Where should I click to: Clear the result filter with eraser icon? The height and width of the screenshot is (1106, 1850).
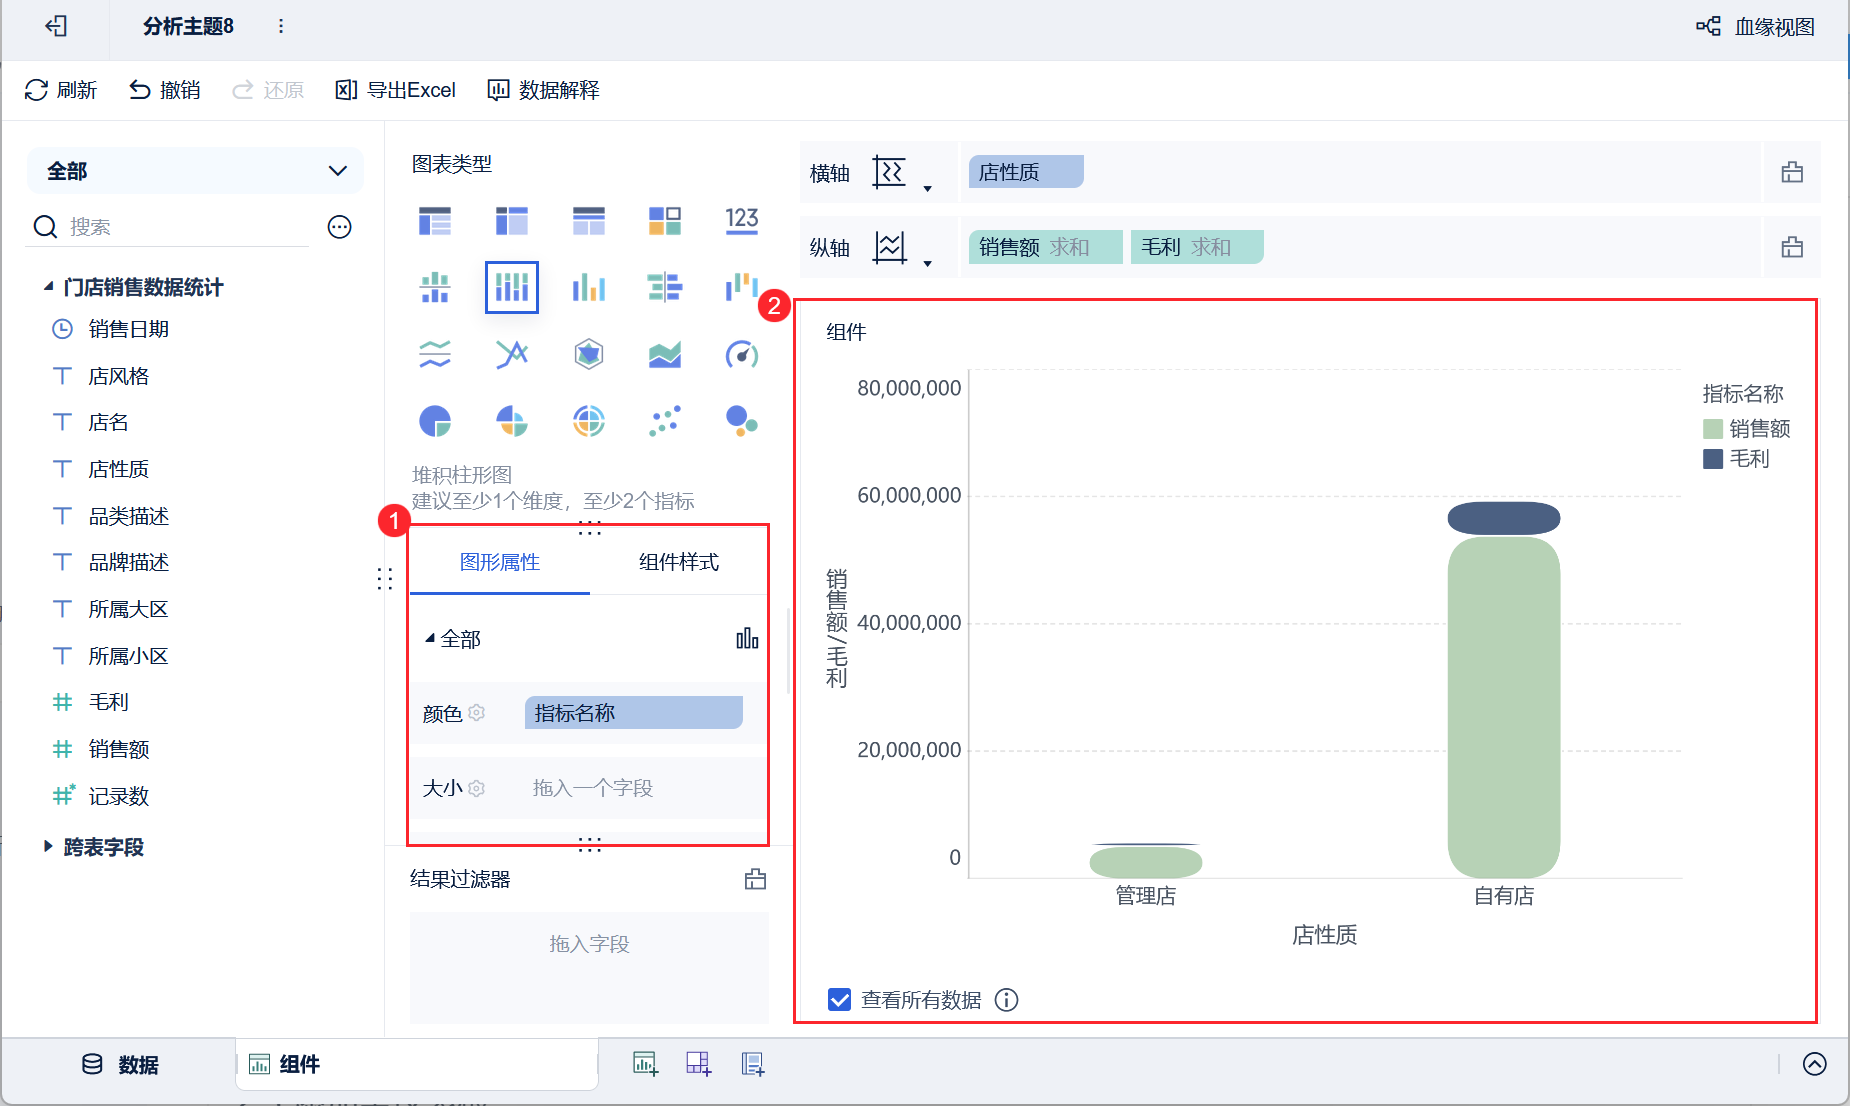click(x=755, y=879)
